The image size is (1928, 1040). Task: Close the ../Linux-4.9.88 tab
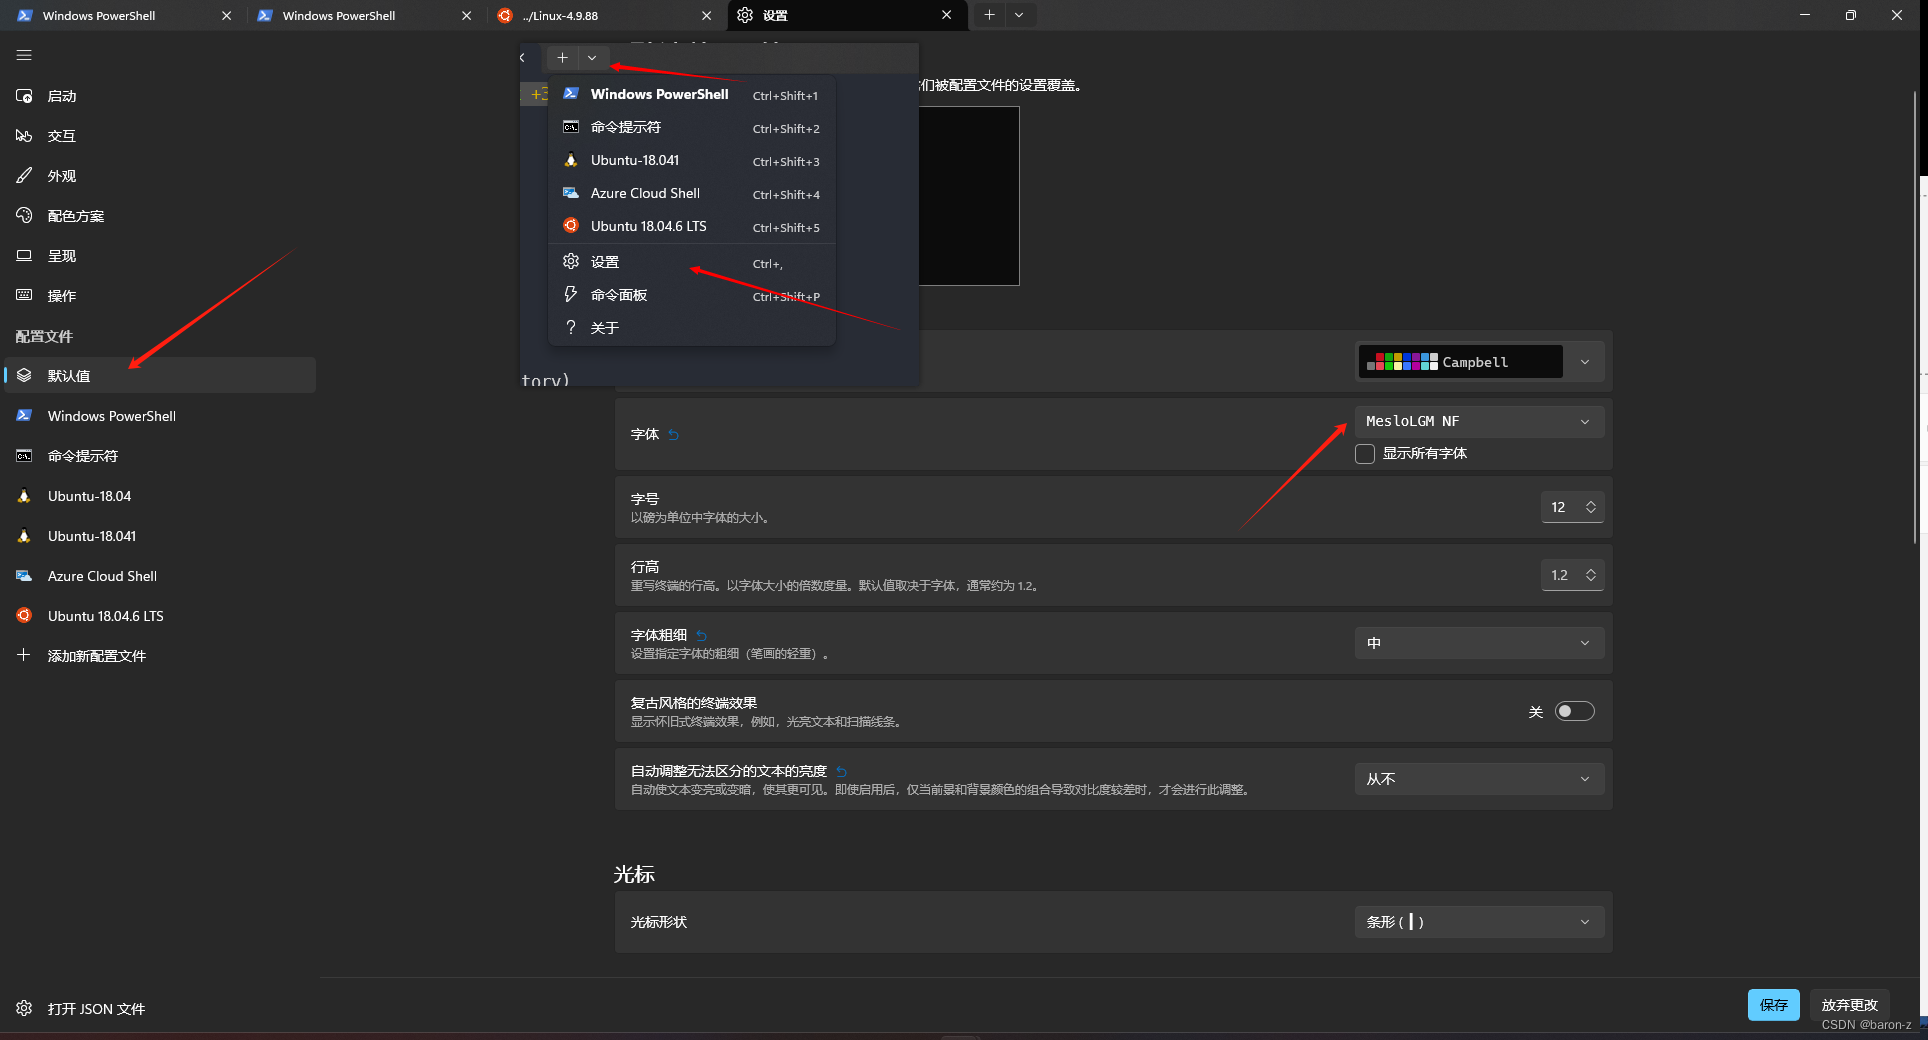pos(707,15)
